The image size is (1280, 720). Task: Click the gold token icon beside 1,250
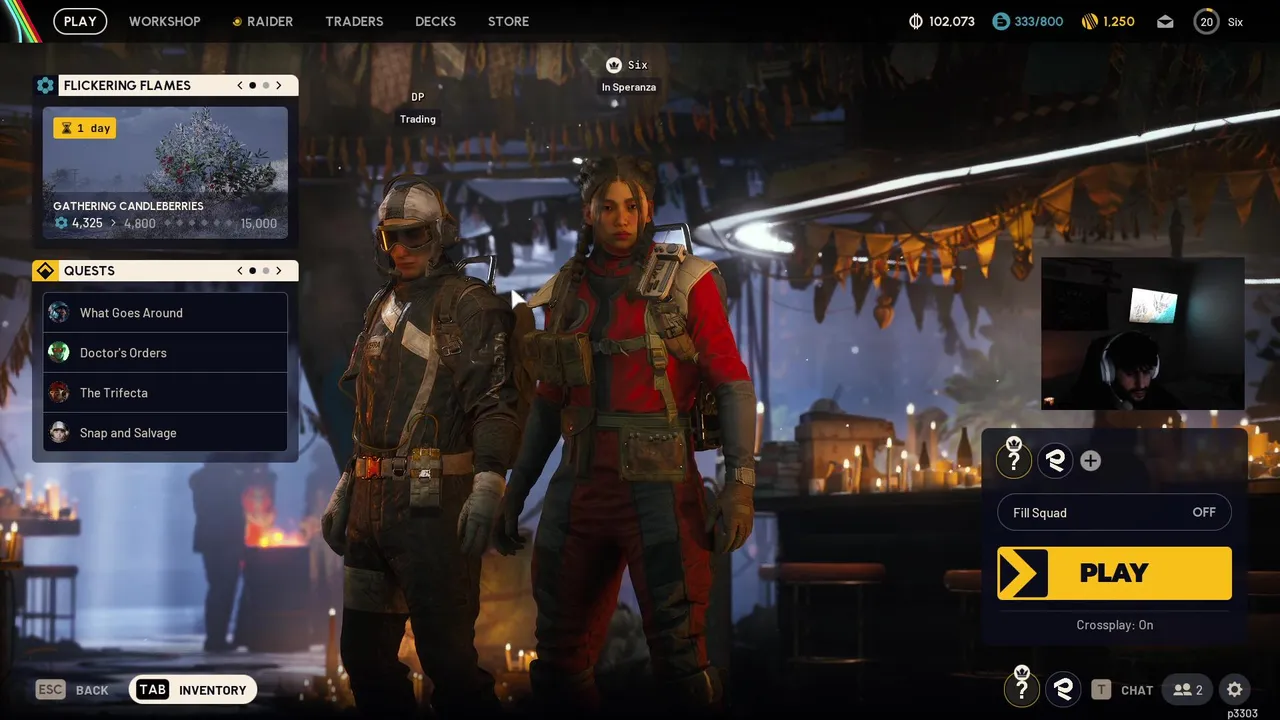tap(1090, 21)
